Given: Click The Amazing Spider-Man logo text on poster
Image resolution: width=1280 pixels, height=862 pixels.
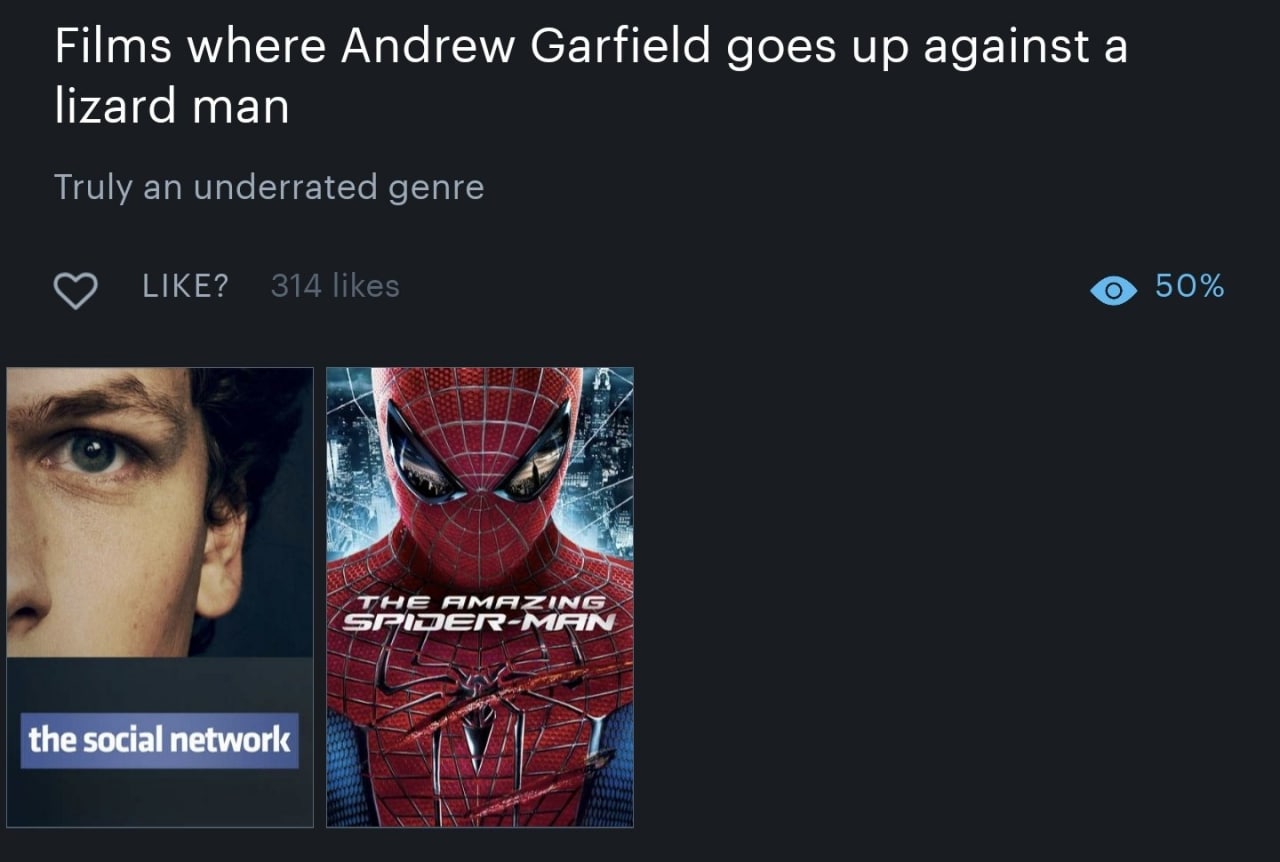Looking at the screenshot, I should click(476, 613).
